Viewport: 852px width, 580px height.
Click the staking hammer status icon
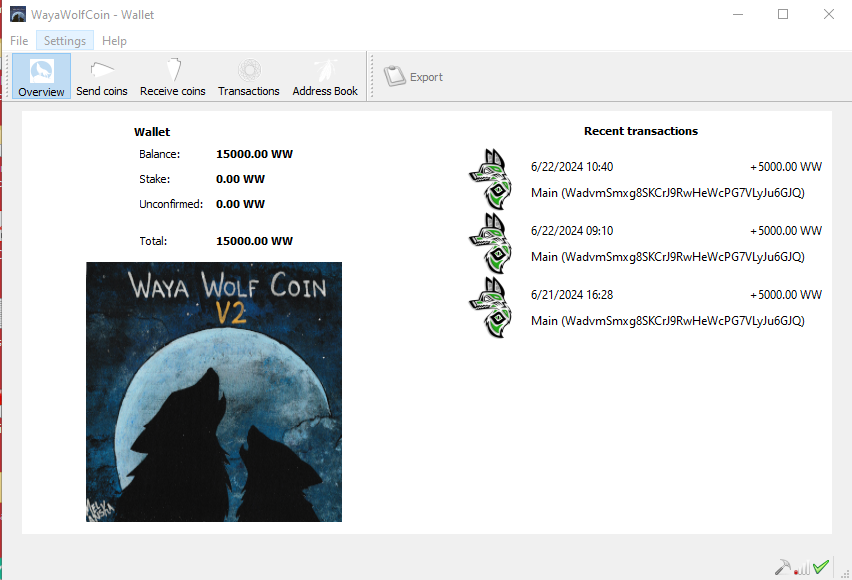[782, 567]
